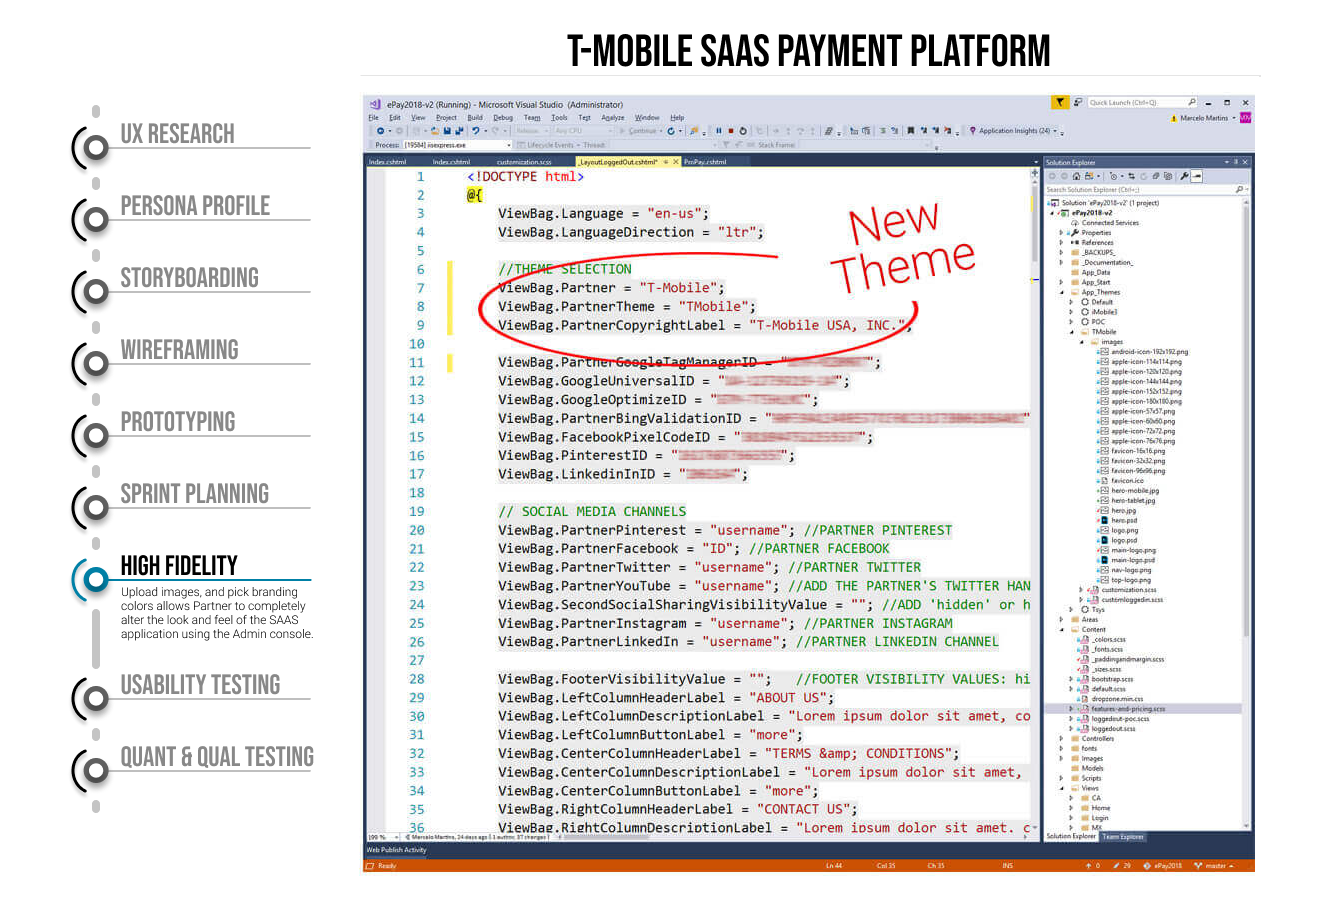
Task: Collapse the Content folder node
Action: coord(1062,629)
